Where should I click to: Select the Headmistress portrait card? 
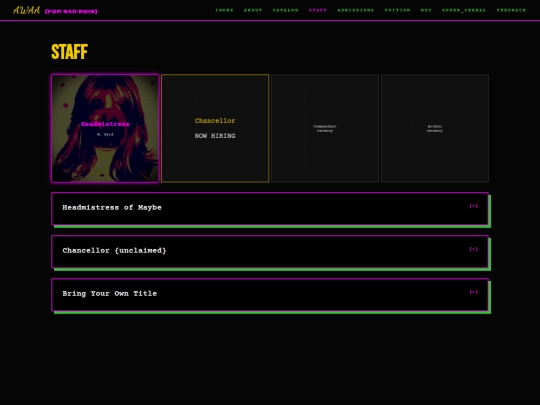pos(105,128)
